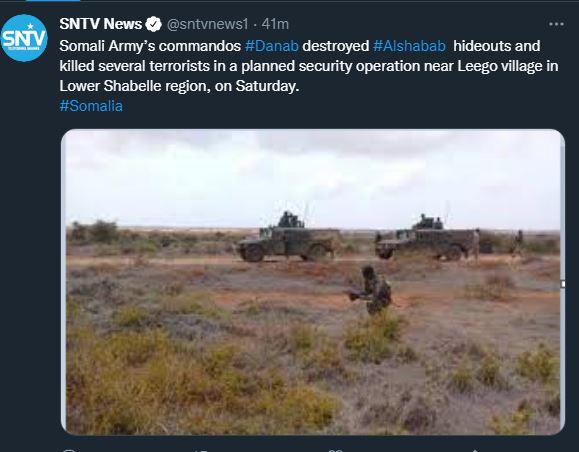Open the #Danab hashtag
579x452 pixels.
click(271, 46)
